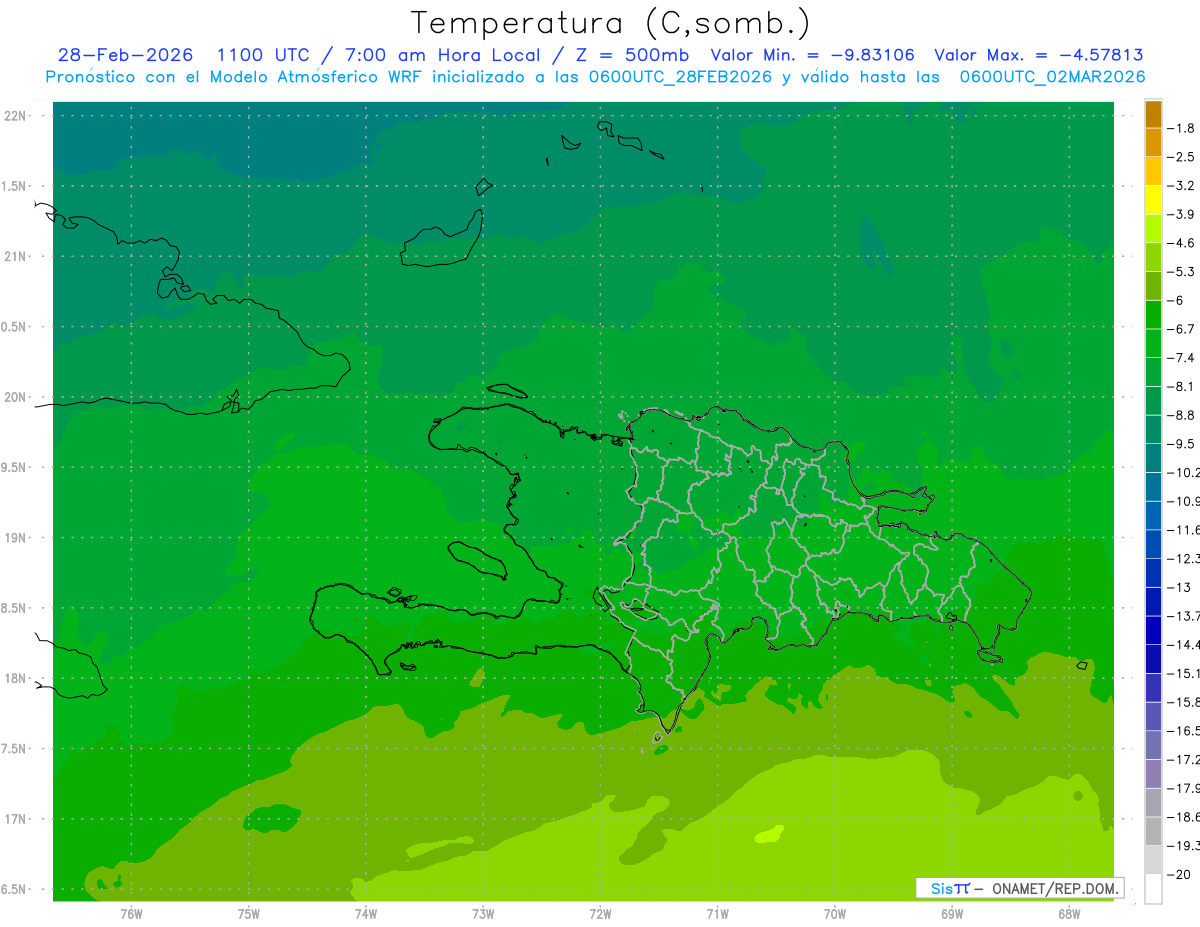Screen dimensions: 1200x927
Task: Click the "28-Feb-2026" date in header
Action: pyautogui.click(x=125, y=55)
